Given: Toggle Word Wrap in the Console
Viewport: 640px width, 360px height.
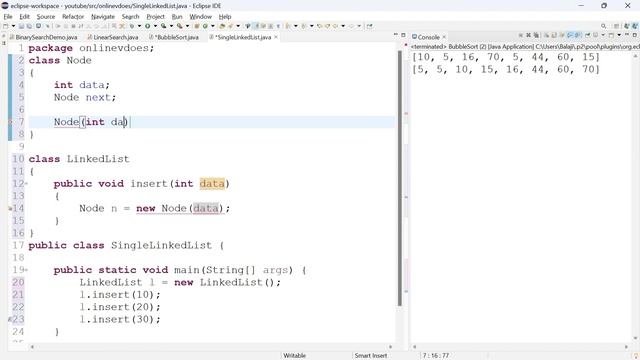Looking at the screenshot, I should [562, 36].
